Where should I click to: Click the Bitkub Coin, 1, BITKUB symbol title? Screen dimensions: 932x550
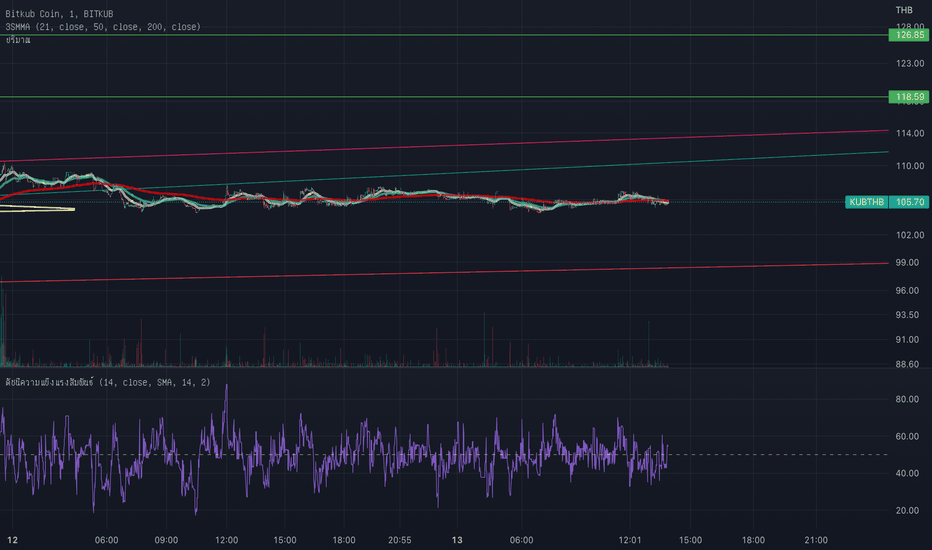[59, 14]
